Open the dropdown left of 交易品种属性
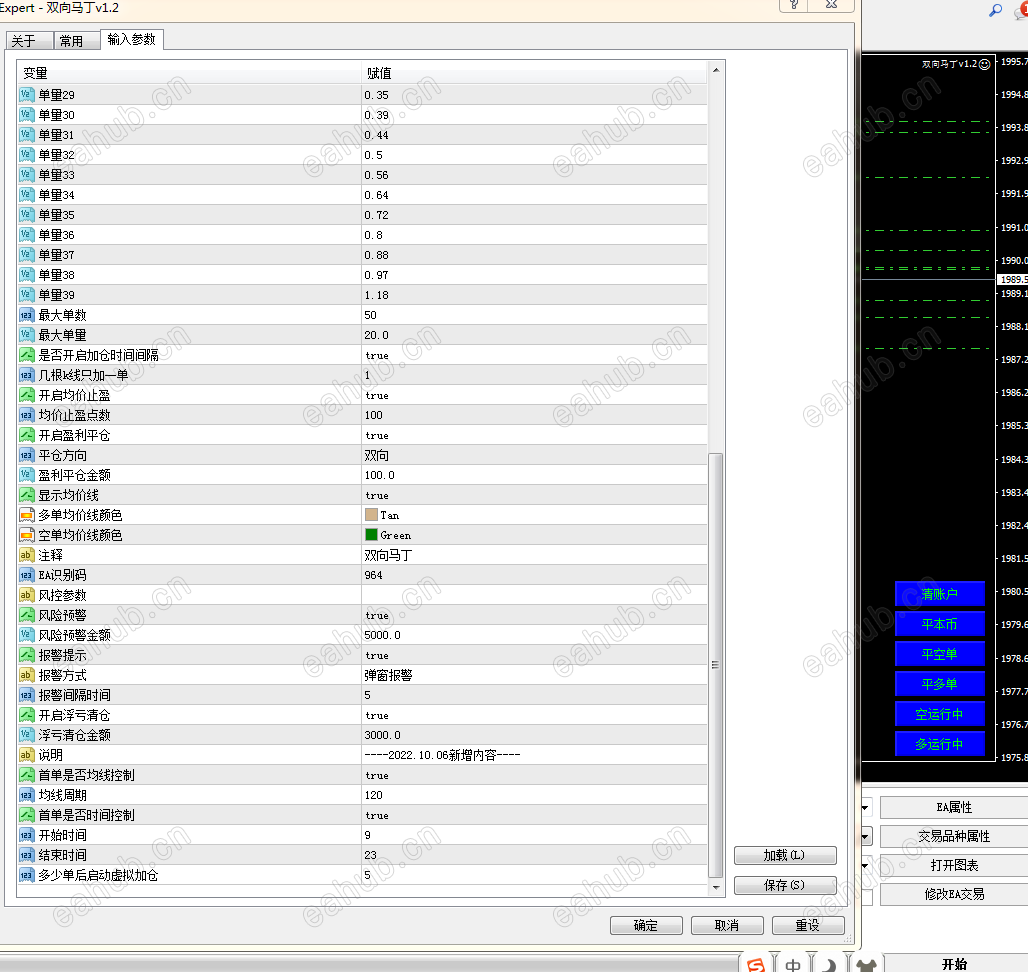 (865, 836)
